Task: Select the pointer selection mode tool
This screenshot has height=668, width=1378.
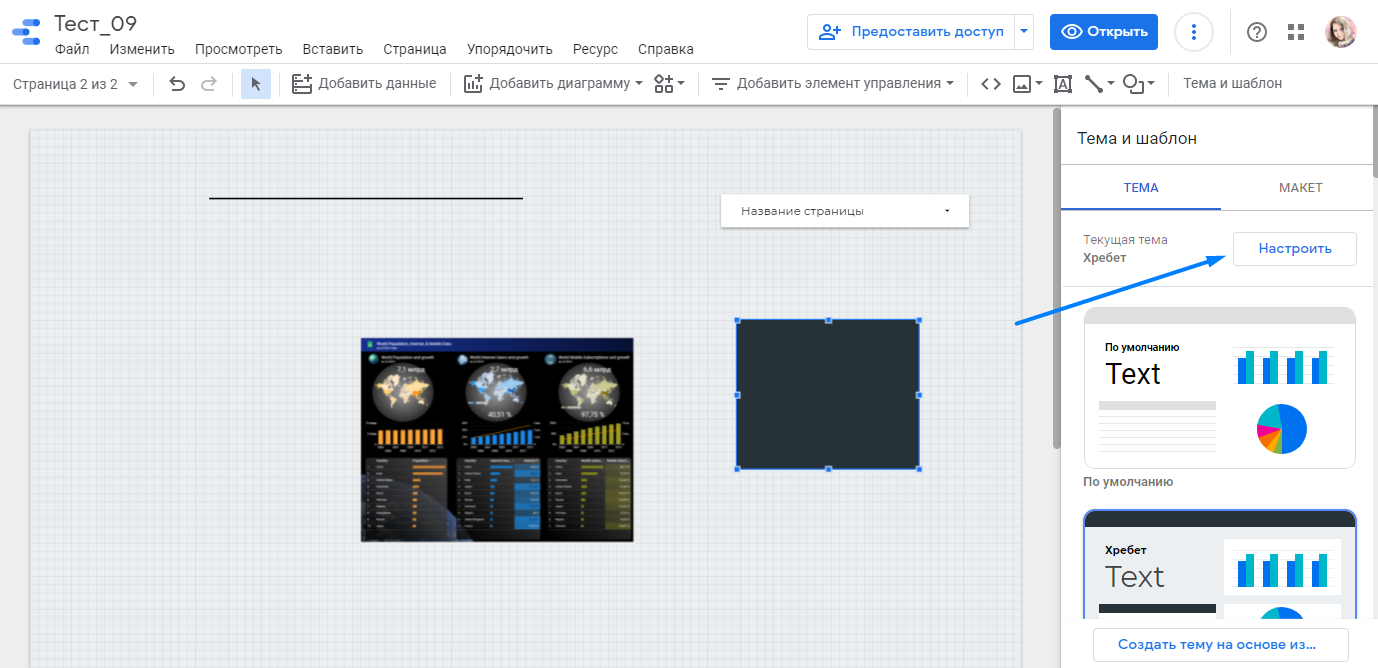Action: [256, 84]
